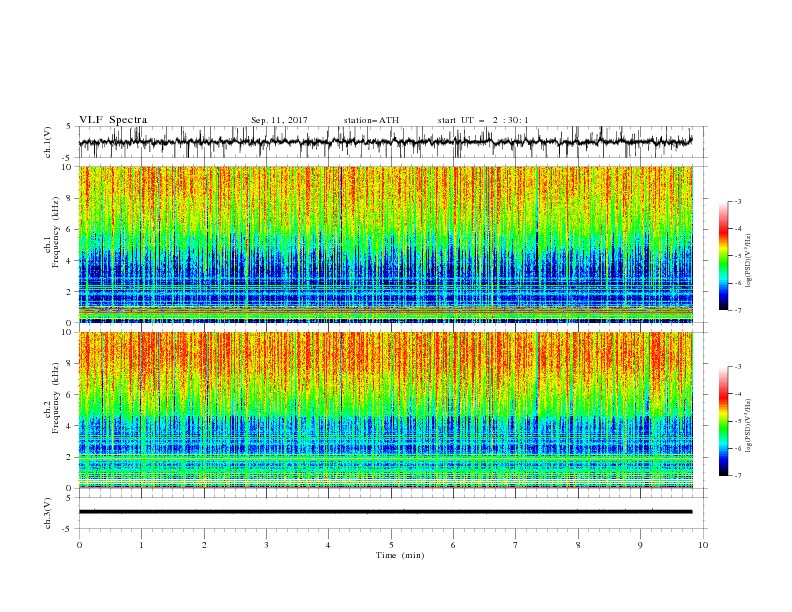Click the lower color scale bar for ch.2
The width and height of the screenshot is (792, 612).
(x=723, y=421)
